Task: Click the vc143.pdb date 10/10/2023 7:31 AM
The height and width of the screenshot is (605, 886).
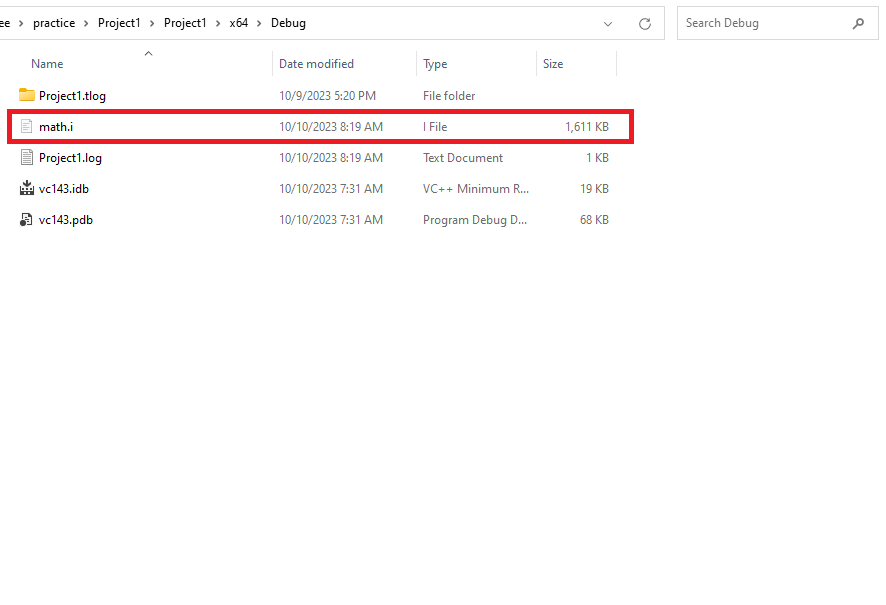Action: 331,220
